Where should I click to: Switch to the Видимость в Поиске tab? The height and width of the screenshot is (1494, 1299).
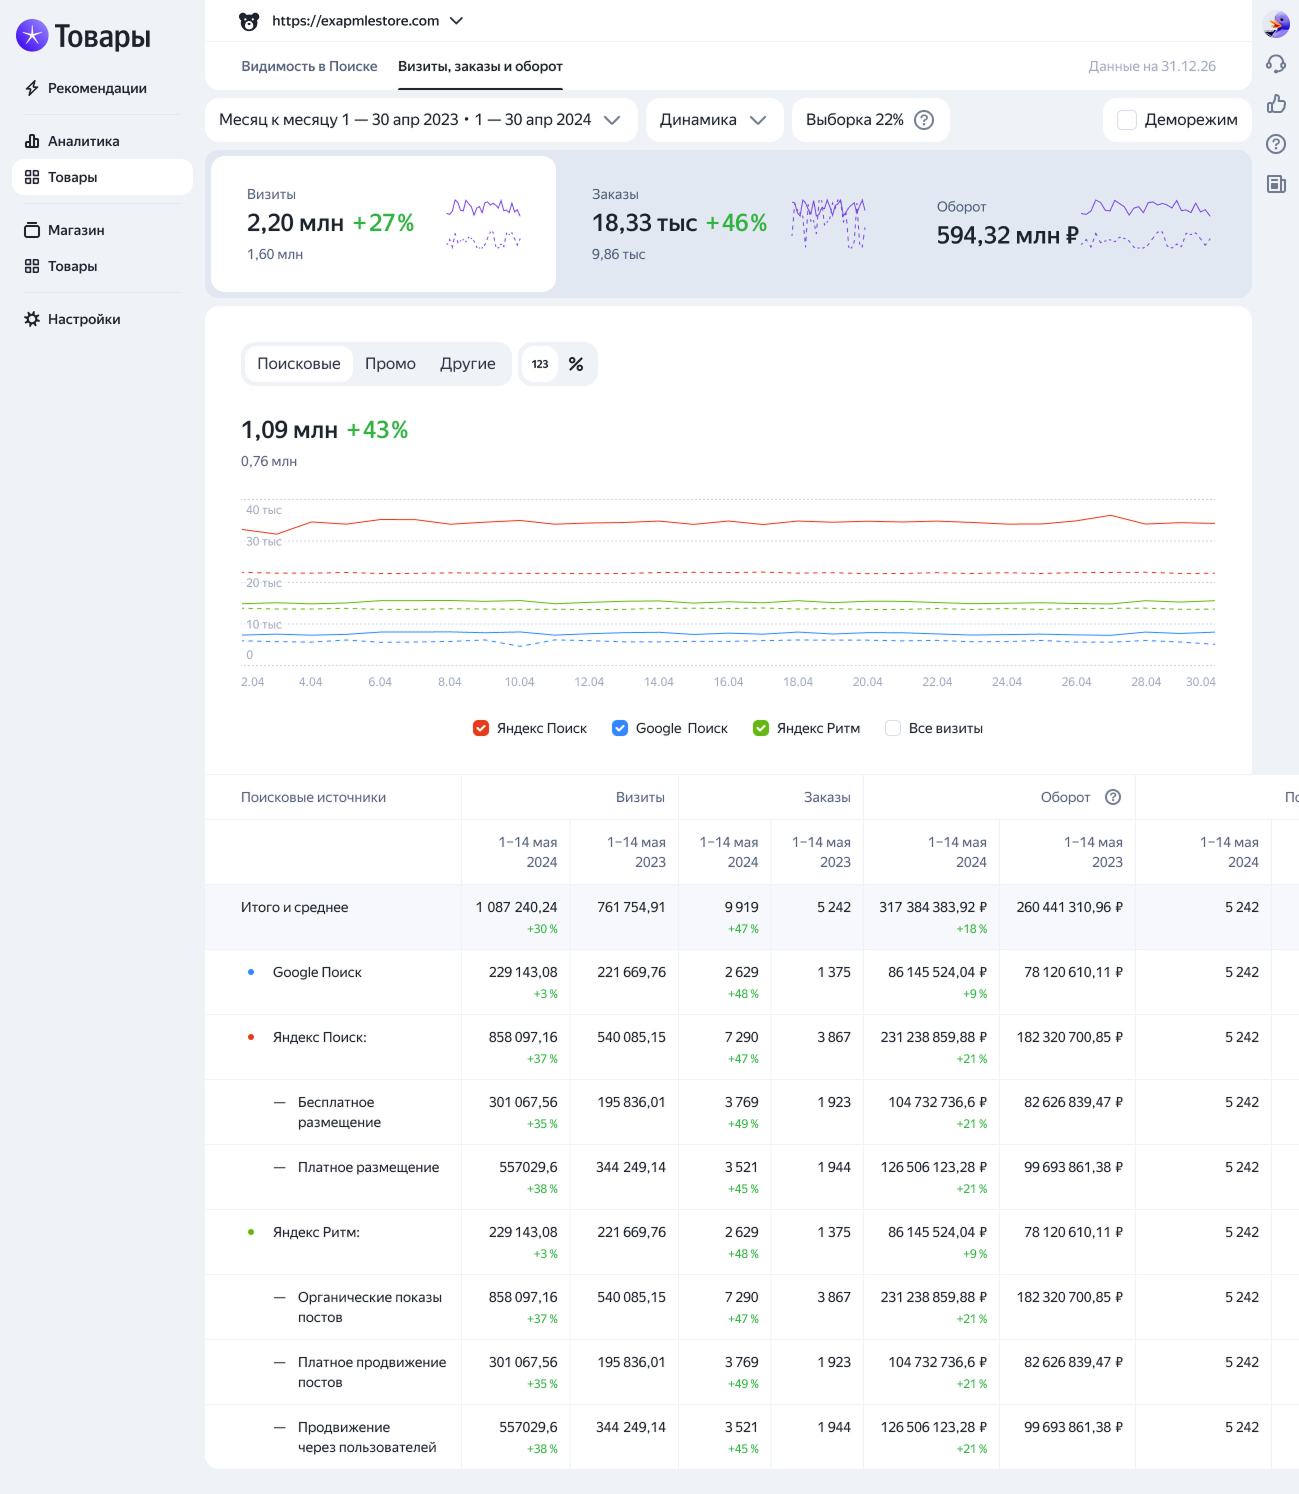coord(309,66)
